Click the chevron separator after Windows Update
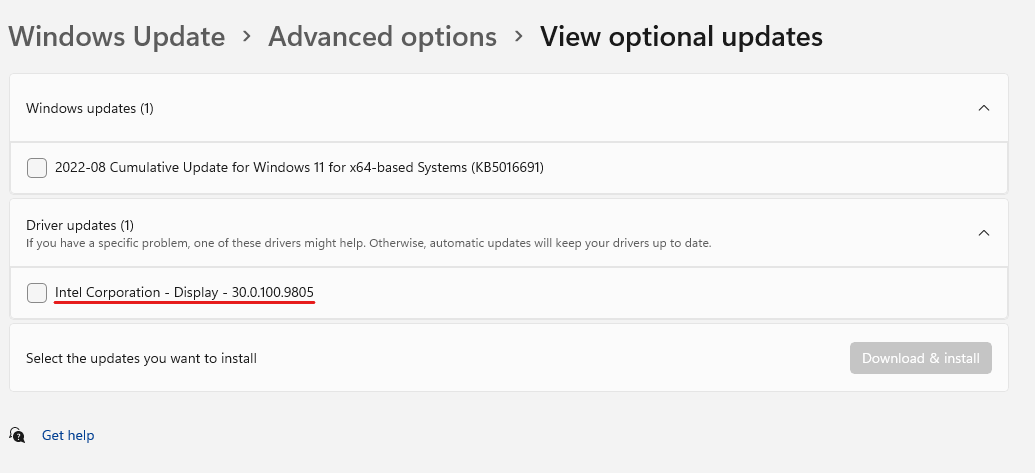 247,36
